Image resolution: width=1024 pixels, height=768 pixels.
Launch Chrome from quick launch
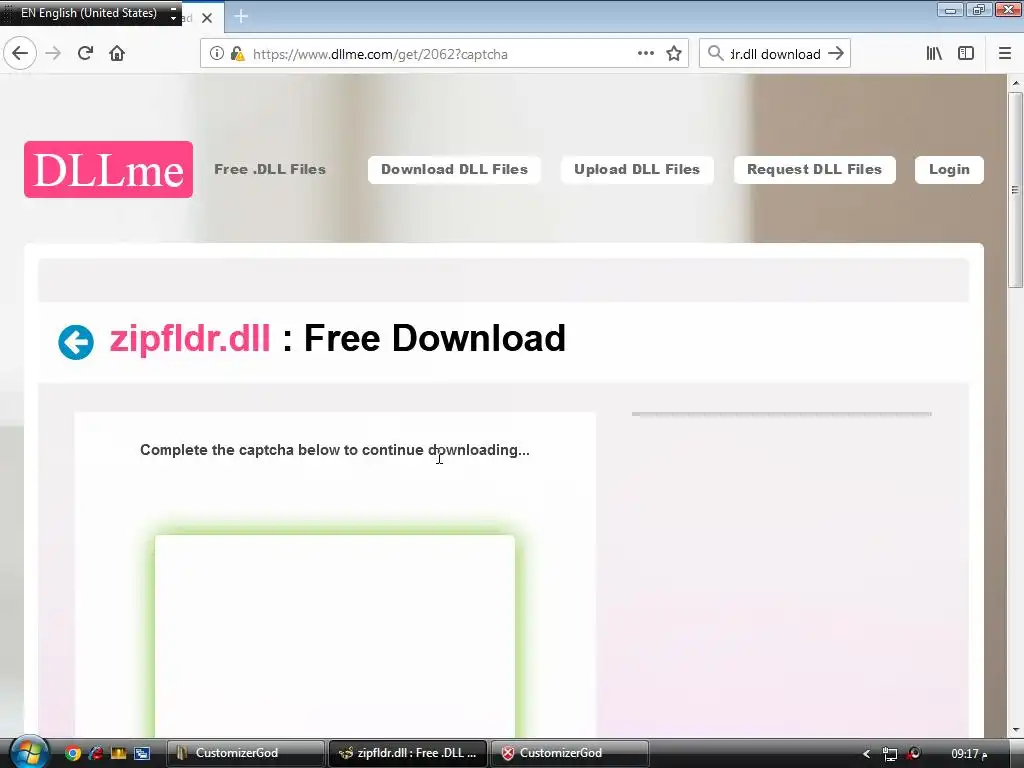pos(72,753)
